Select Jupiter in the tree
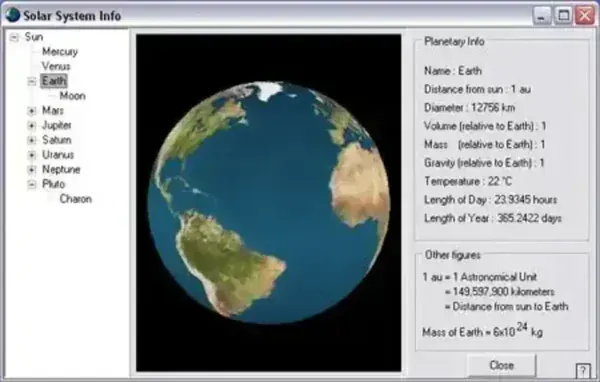 [x=57, y=125]
